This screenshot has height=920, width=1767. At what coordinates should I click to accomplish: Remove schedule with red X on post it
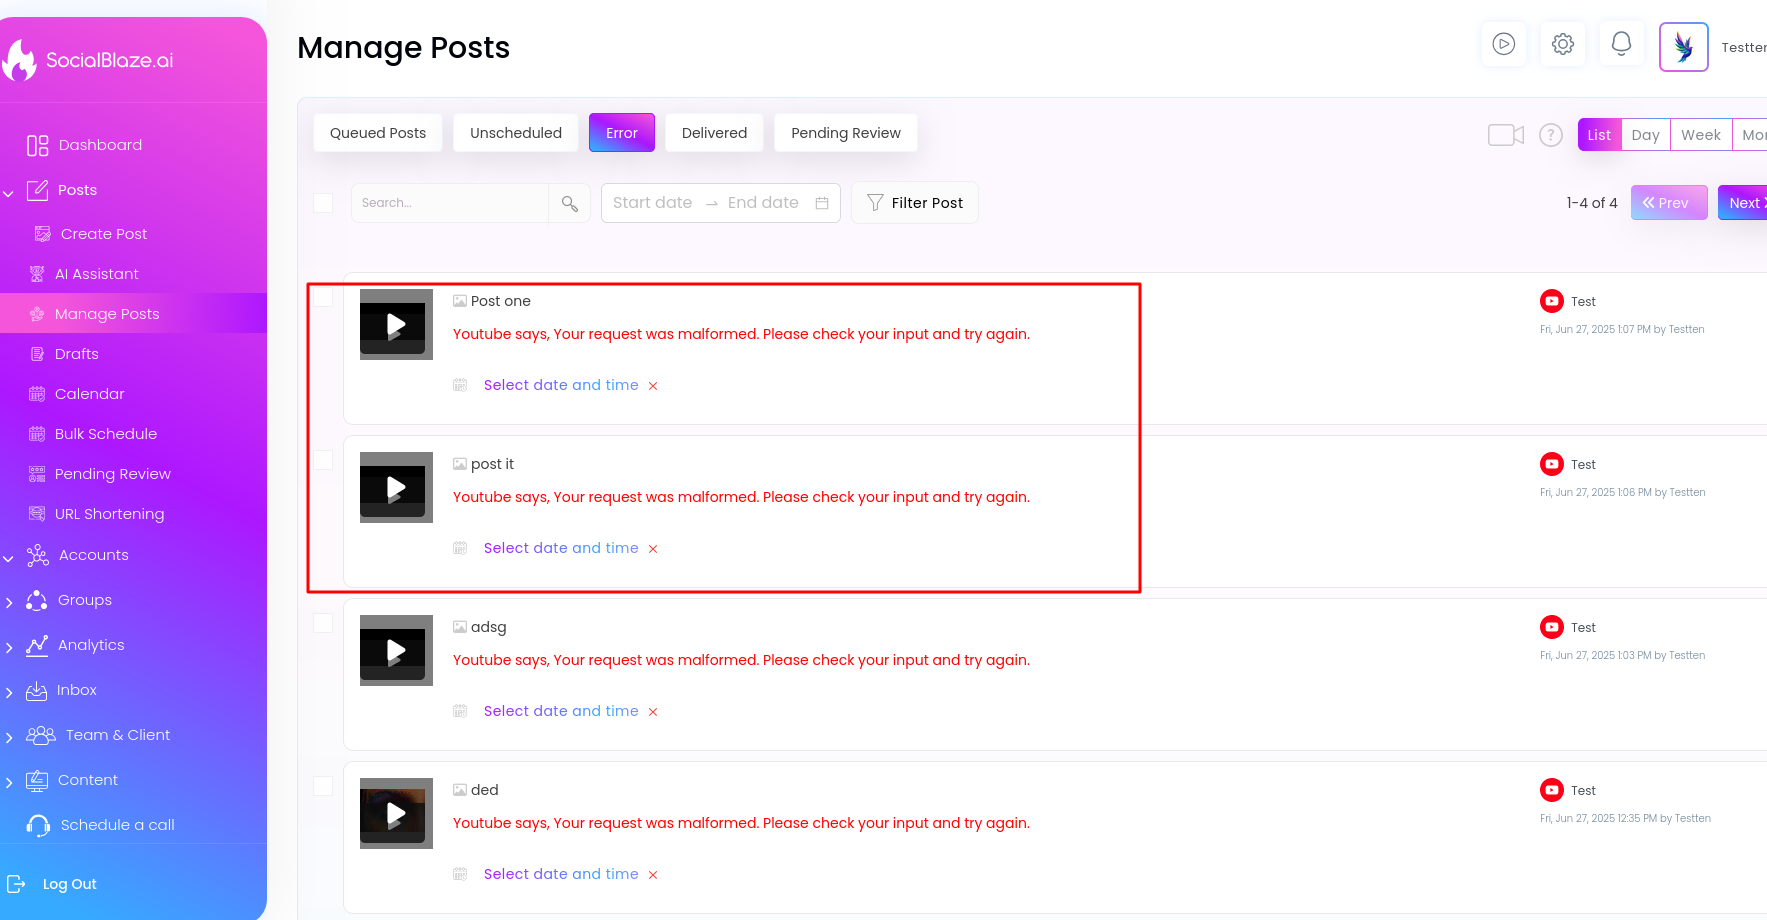[653, 549]
